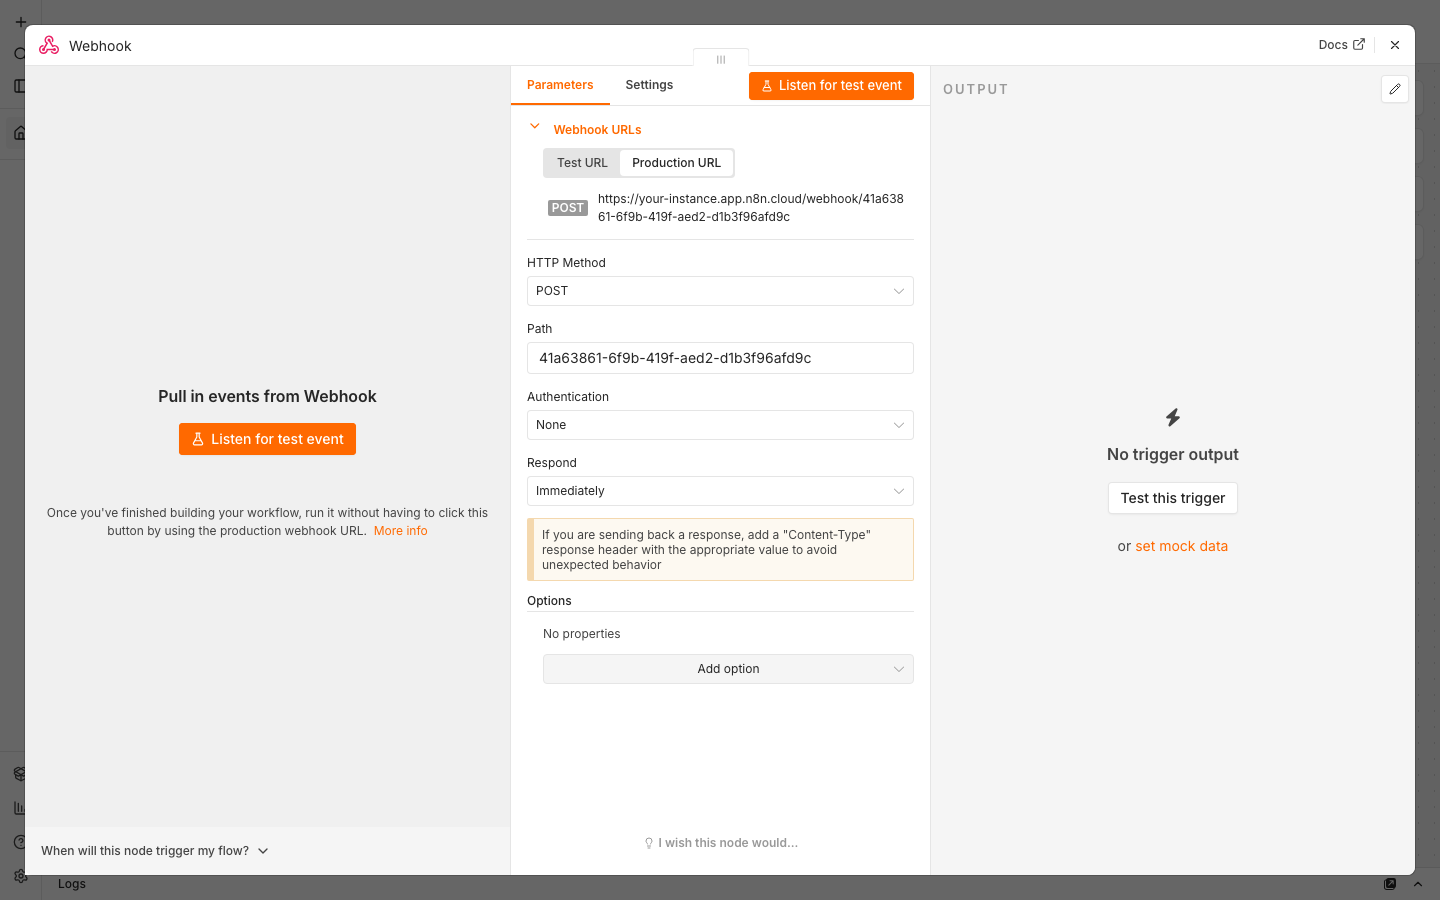Click the Webhook URLs heading
1440x900 pixels.
click(597, 130)
